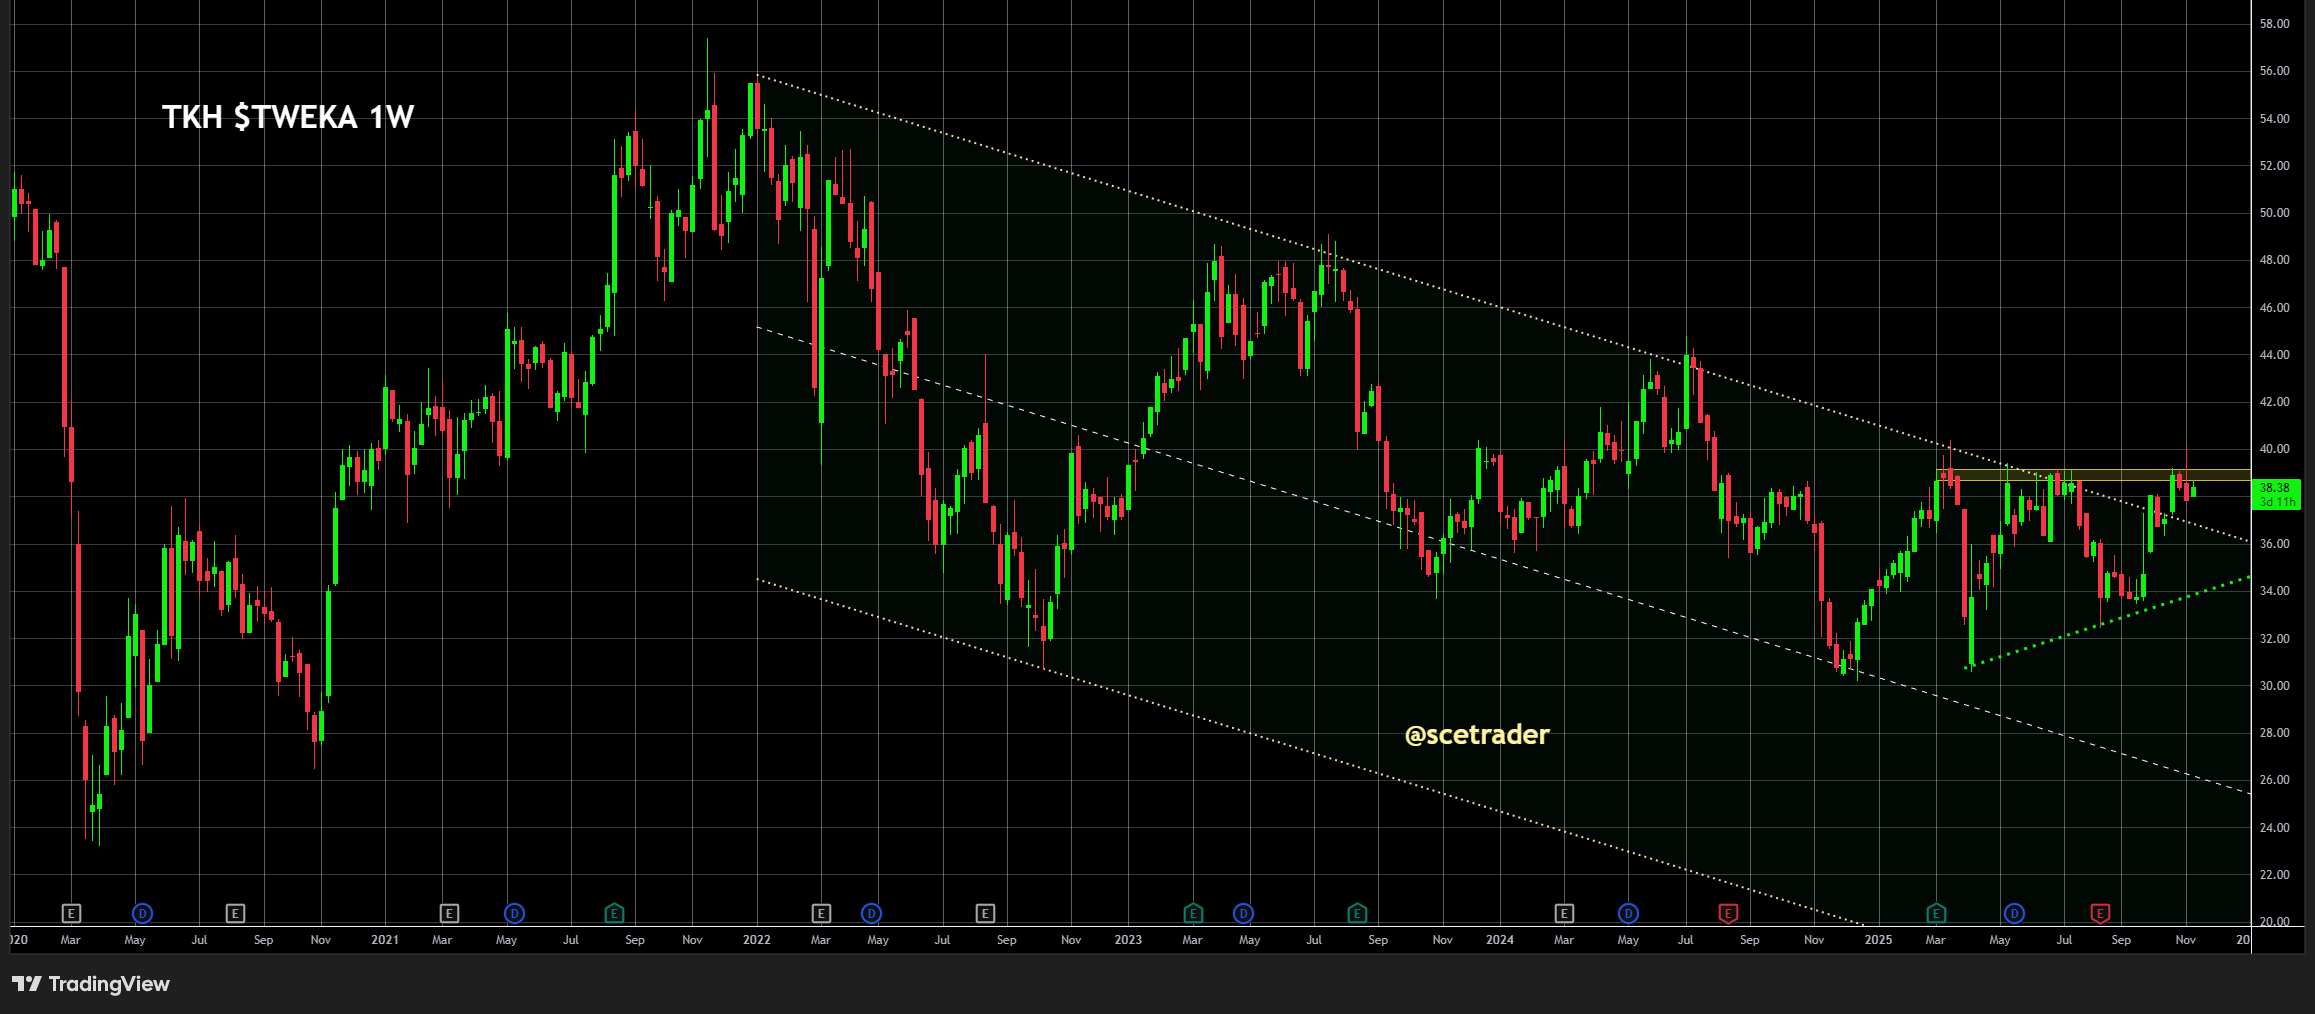Click the dividend marker at May 2024
2315x1014 pixels.
1628,913
